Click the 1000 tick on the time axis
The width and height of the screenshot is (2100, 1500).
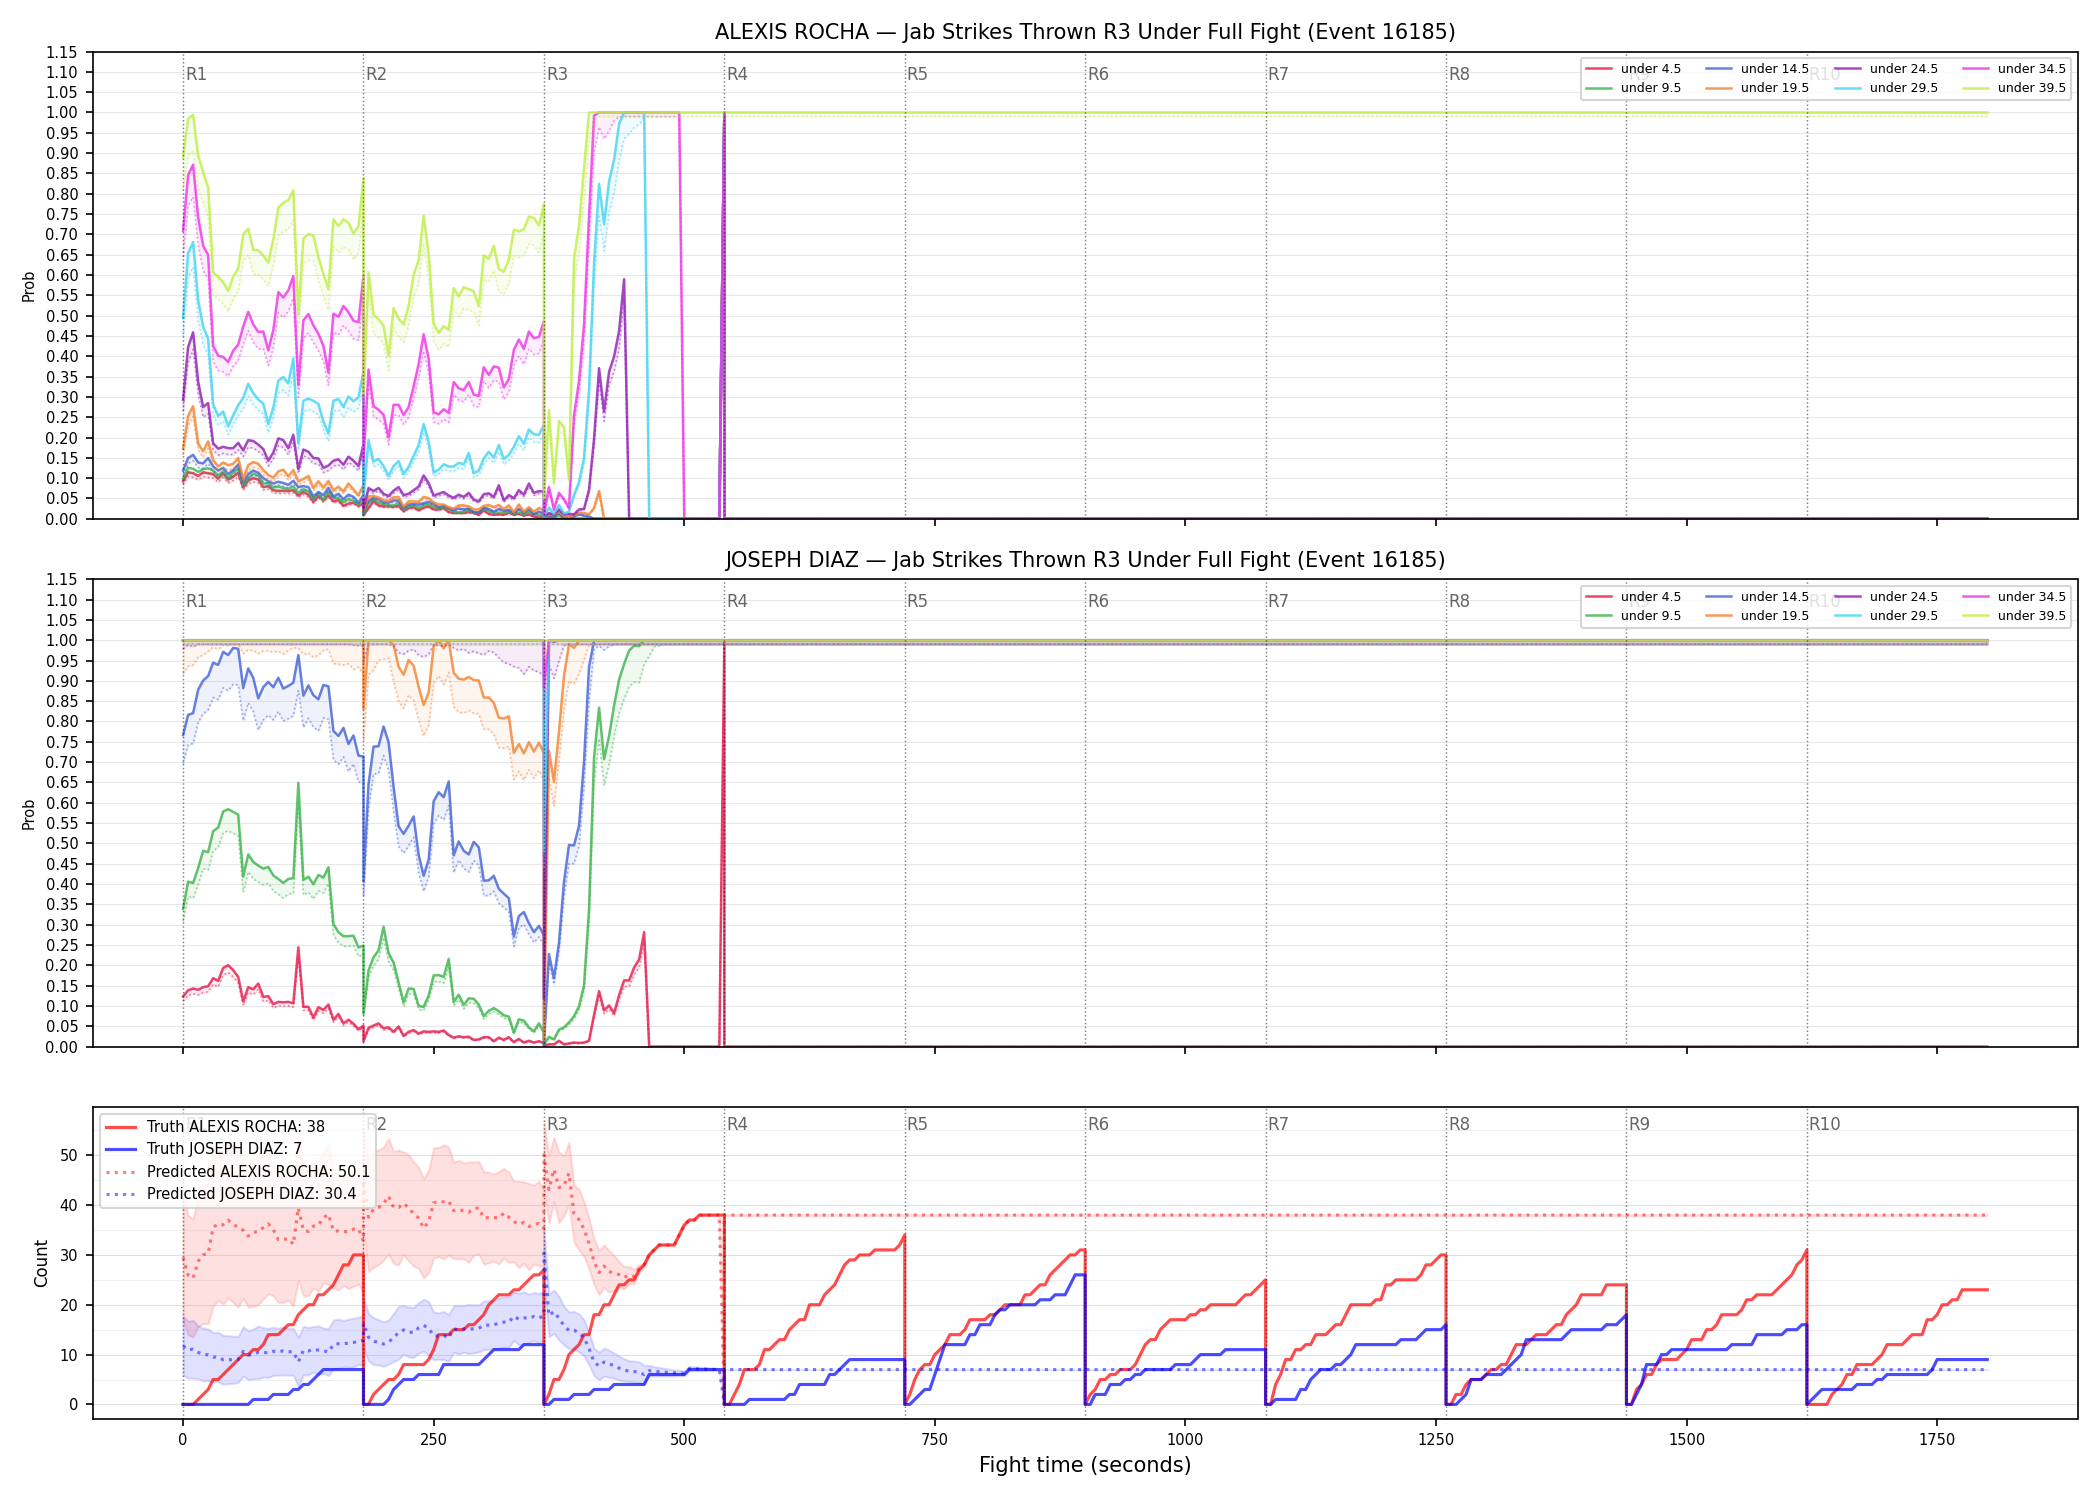tap(1185, 1440)
